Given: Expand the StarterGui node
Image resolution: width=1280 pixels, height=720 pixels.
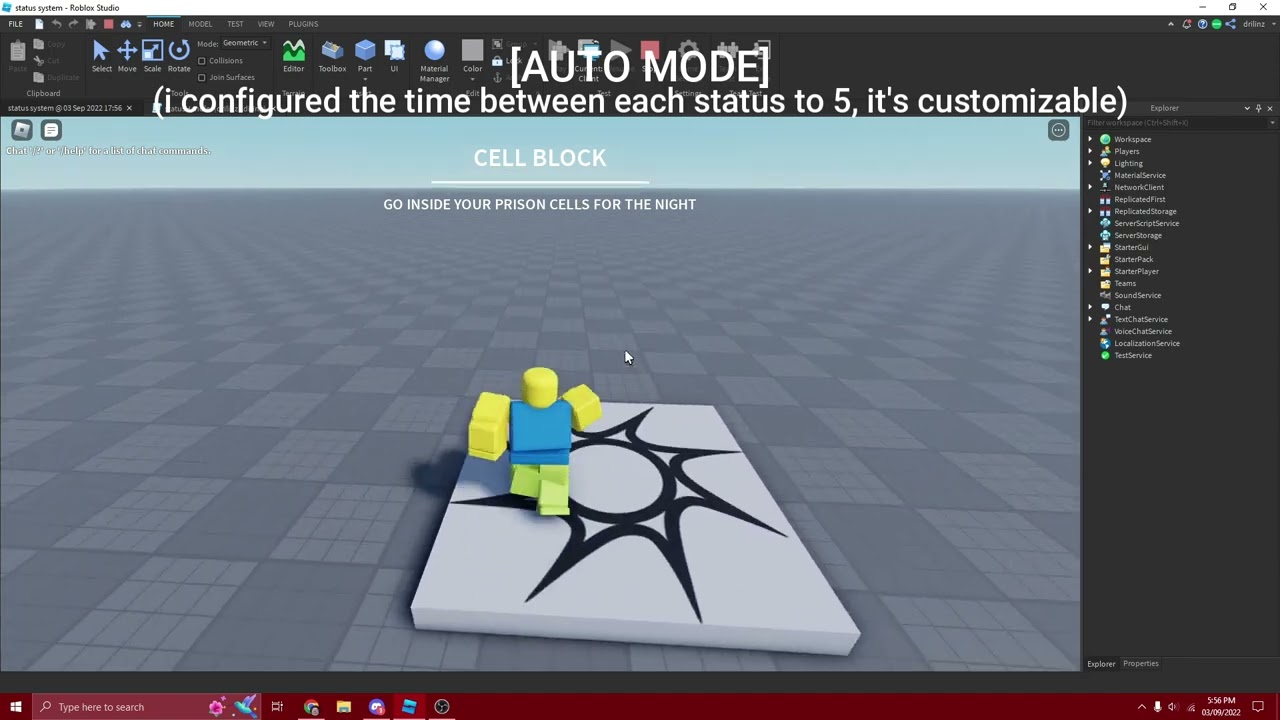Looking at the screenshot, I should (x=1091, y=247).
